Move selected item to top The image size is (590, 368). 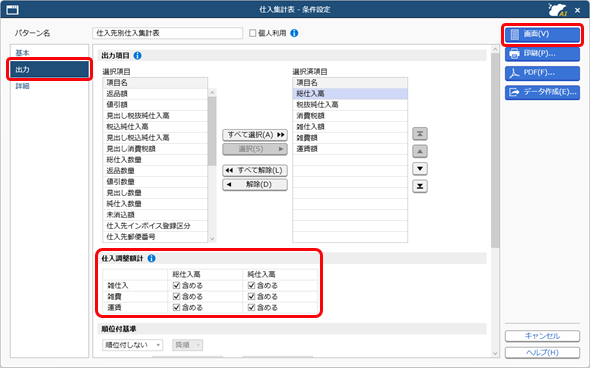(x=420, y=134)
